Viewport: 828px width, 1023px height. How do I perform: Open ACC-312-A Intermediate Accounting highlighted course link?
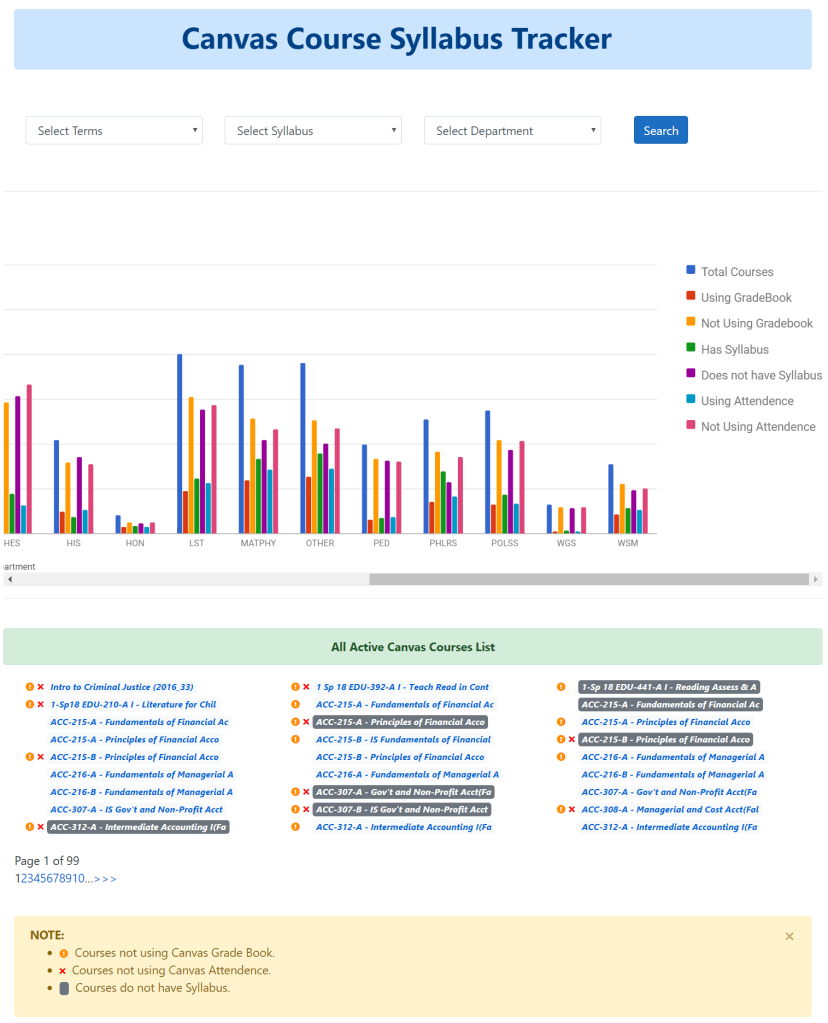tap(139, 827)
